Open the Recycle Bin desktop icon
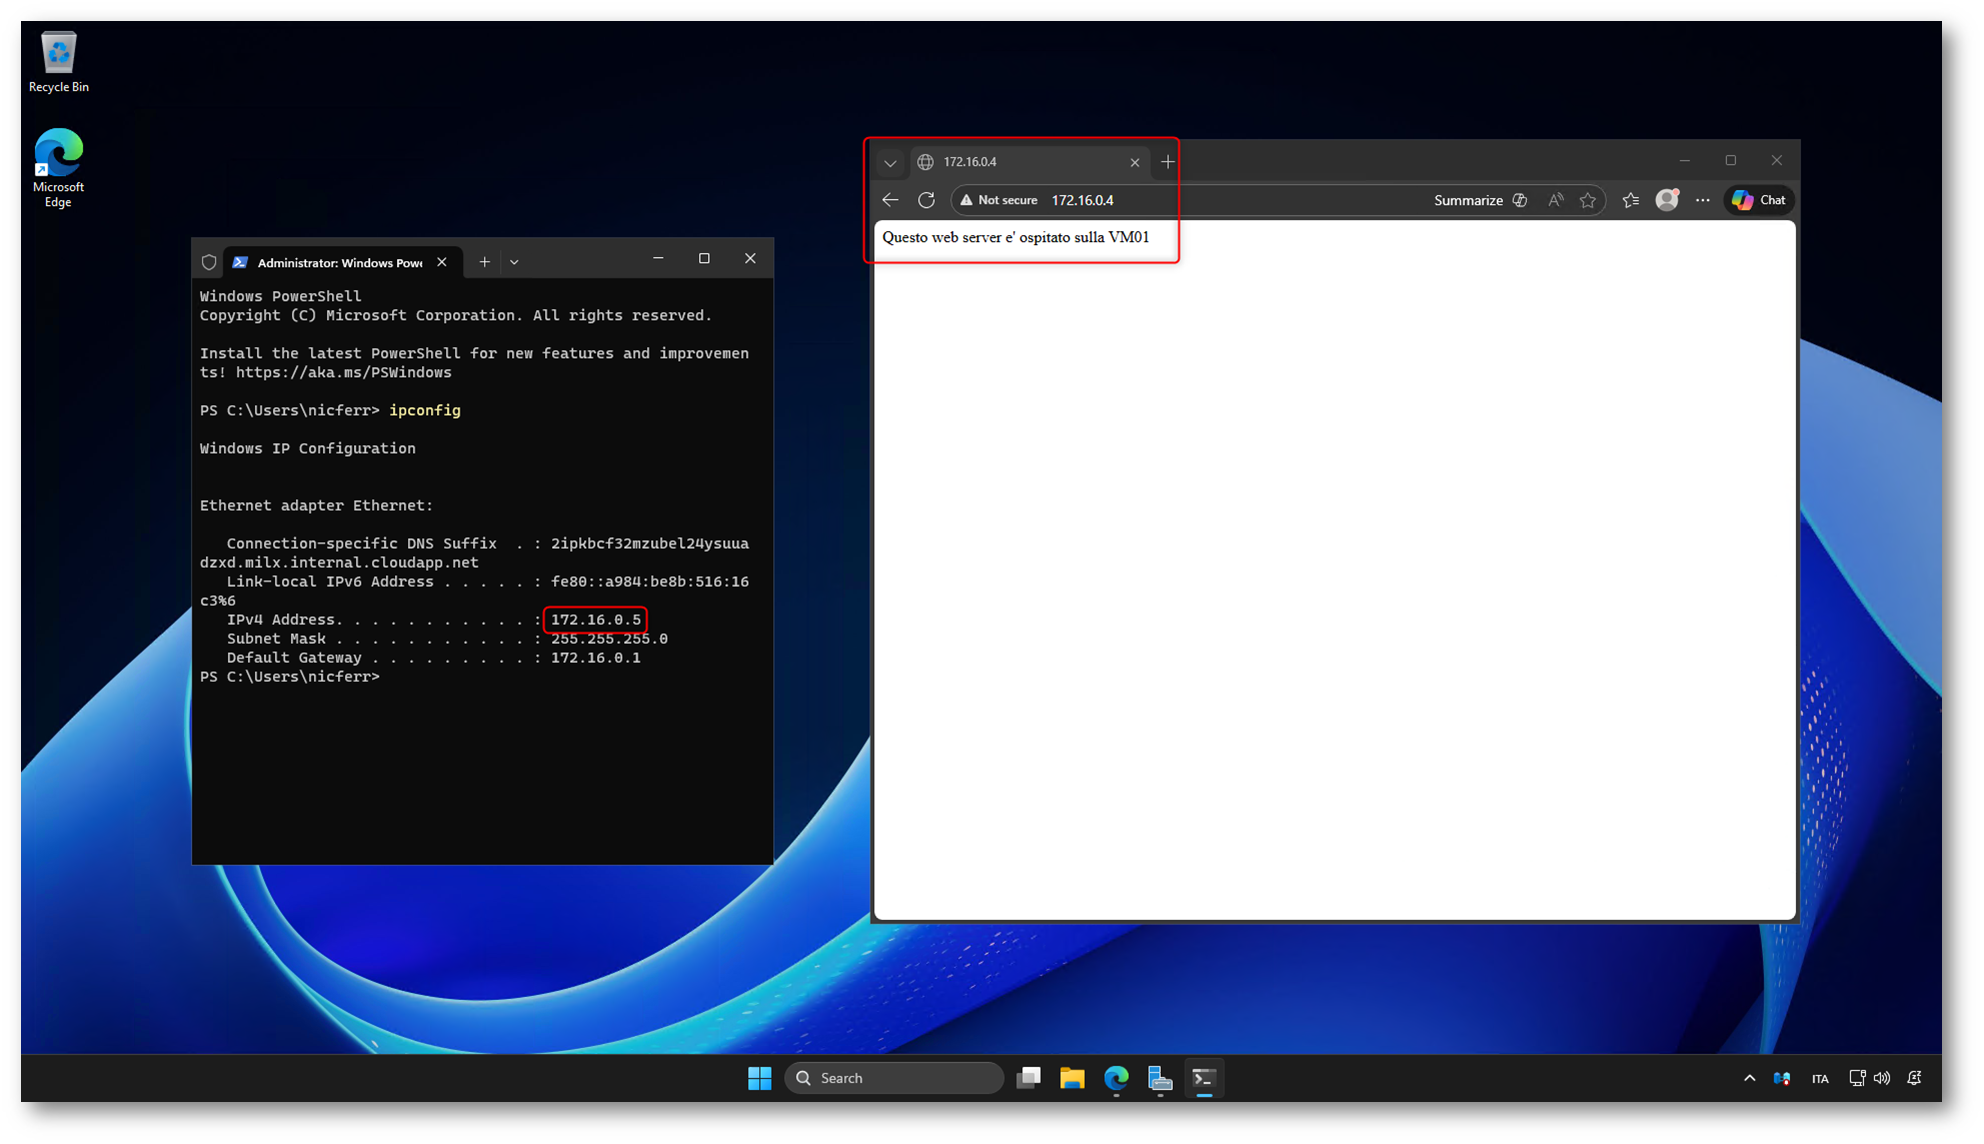 [x=58, y=62]
